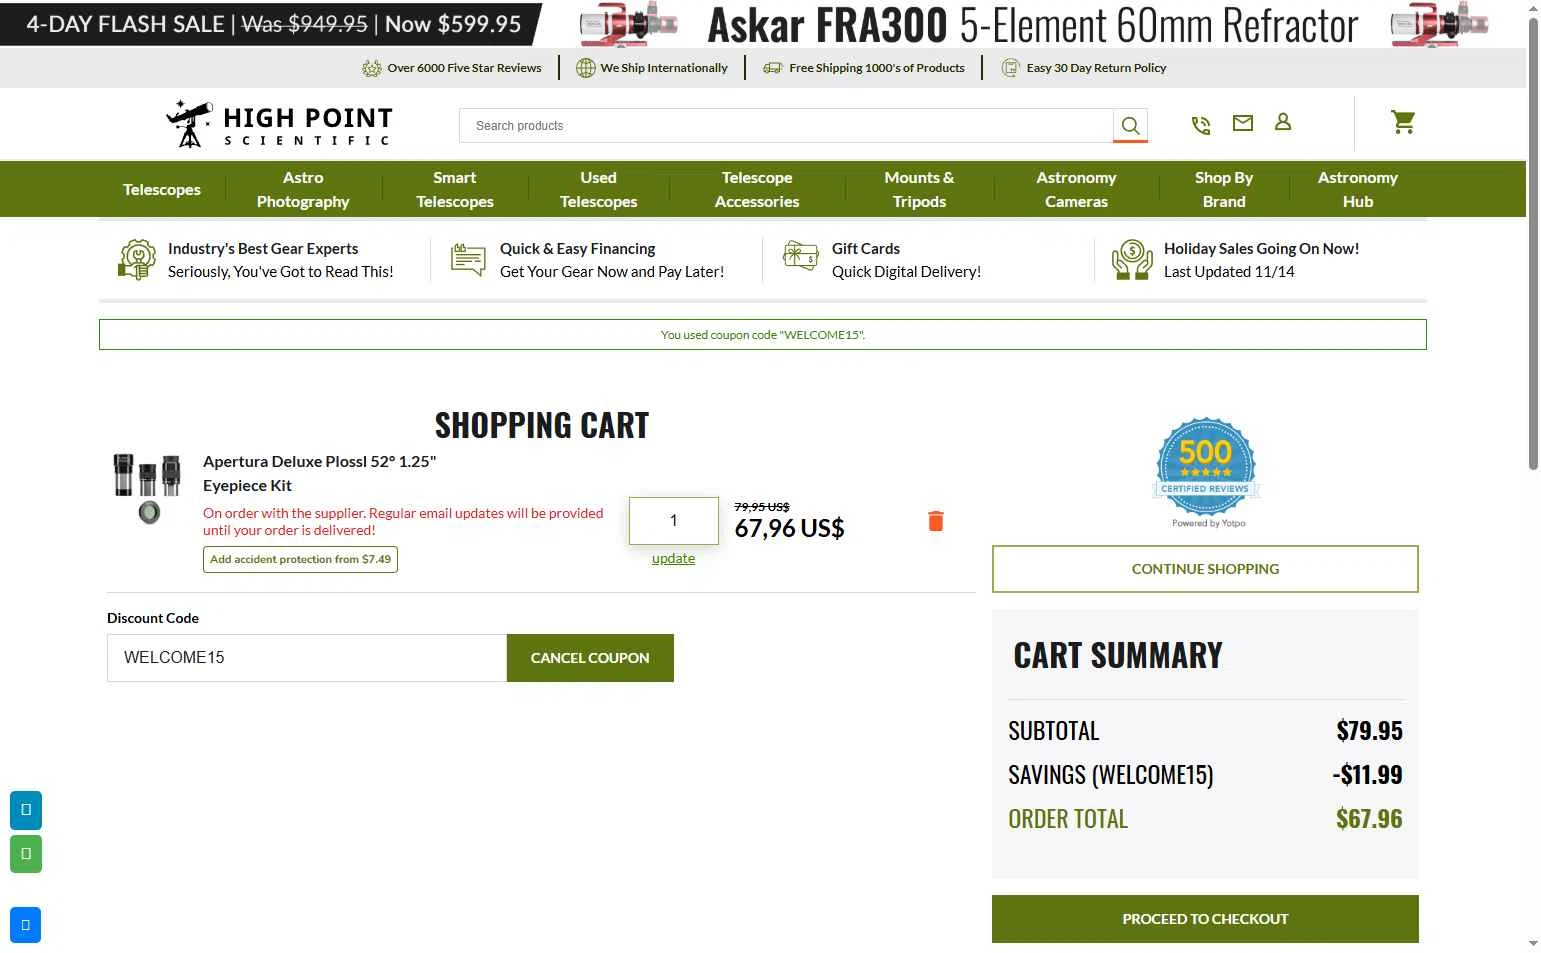This screenshot has height=953, width=1541.
Task: Click the Search products field
Action: pyautogui.click(x=786, y=126)
